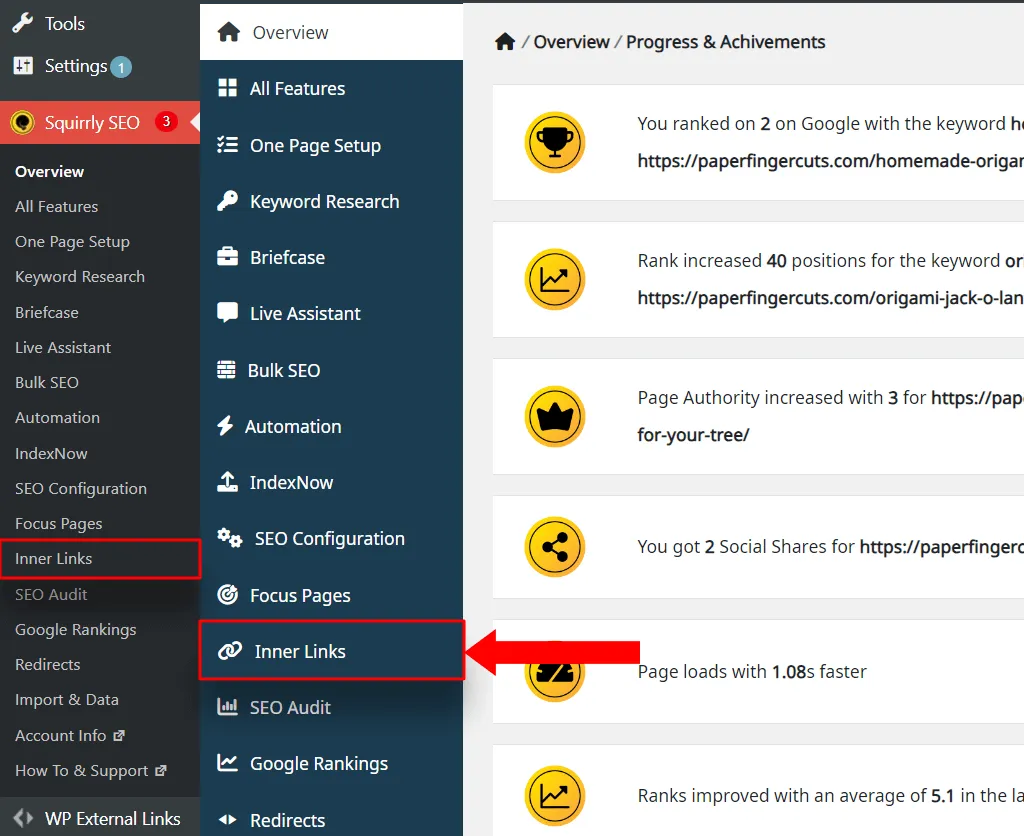Open Keyword Research in the Squirrly panel
This screenshot has height=836, width=1024.
point(331,201)
